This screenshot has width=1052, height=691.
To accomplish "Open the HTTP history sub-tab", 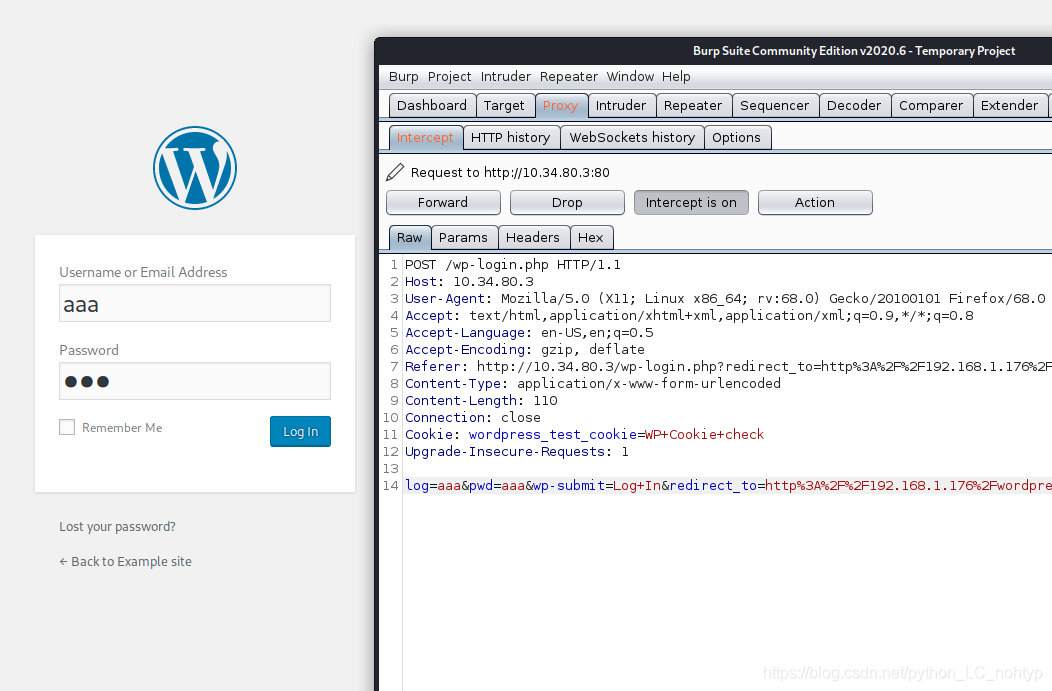I will (511, 138).
